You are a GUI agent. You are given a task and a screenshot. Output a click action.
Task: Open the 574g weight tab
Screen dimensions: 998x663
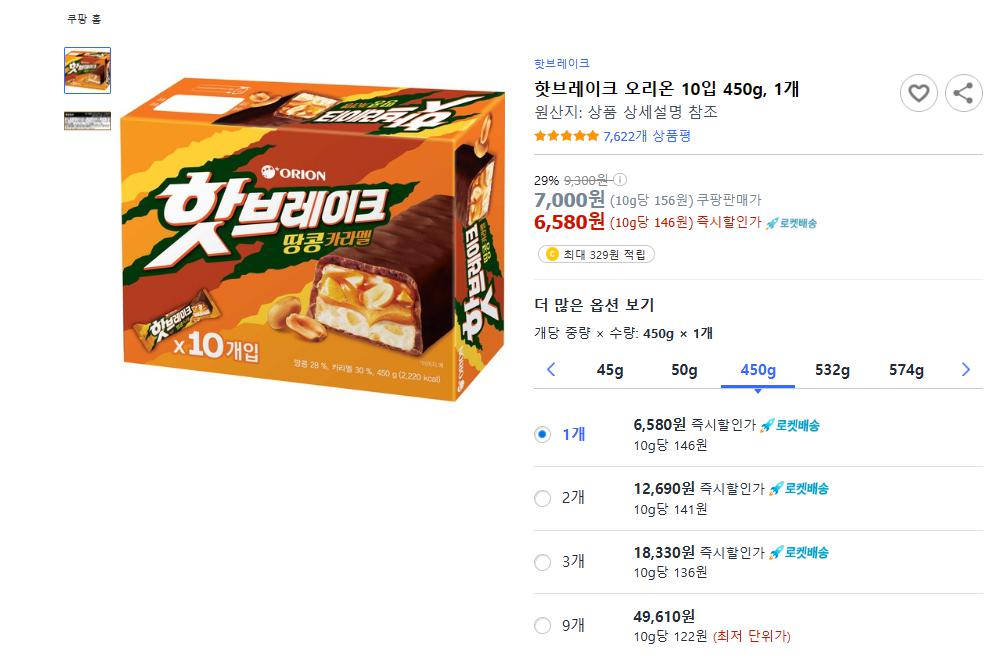(x=906, y=370)
